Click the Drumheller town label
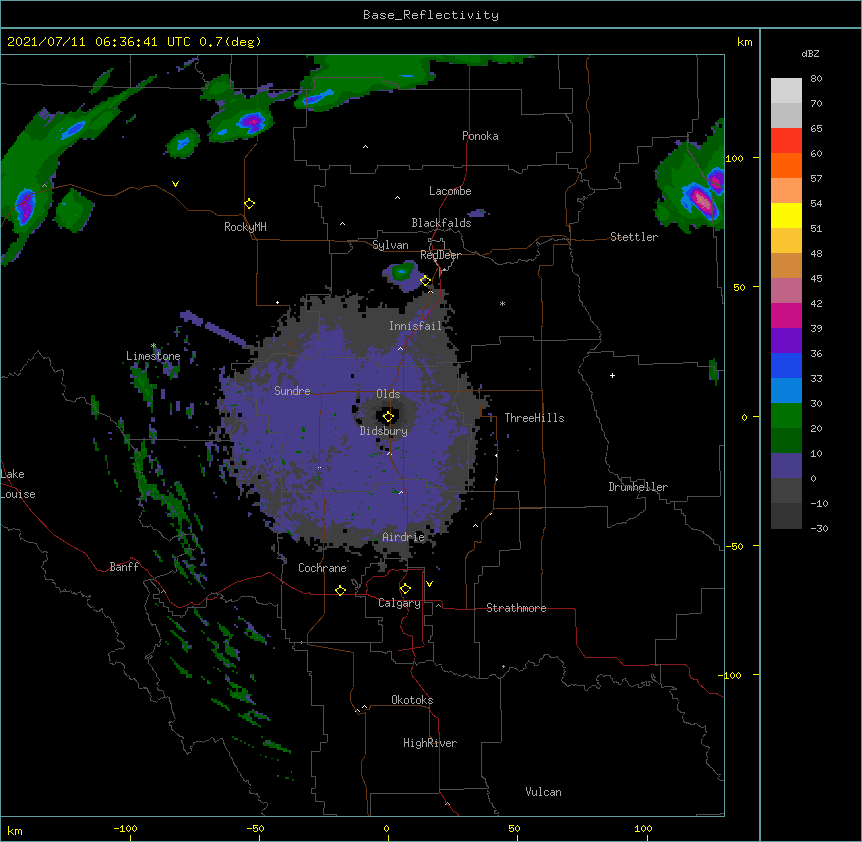 [638, 487]
